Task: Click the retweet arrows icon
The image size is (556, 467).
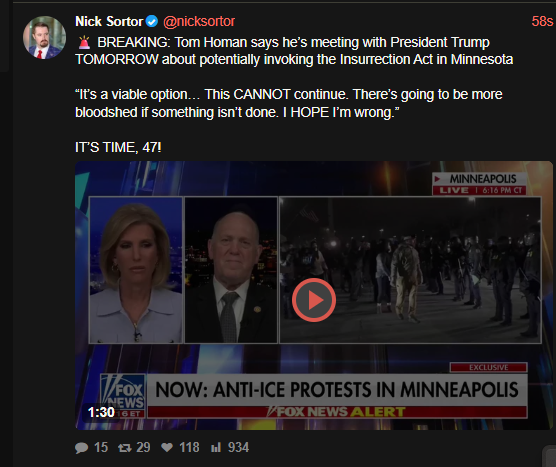Action: (124, 448)
